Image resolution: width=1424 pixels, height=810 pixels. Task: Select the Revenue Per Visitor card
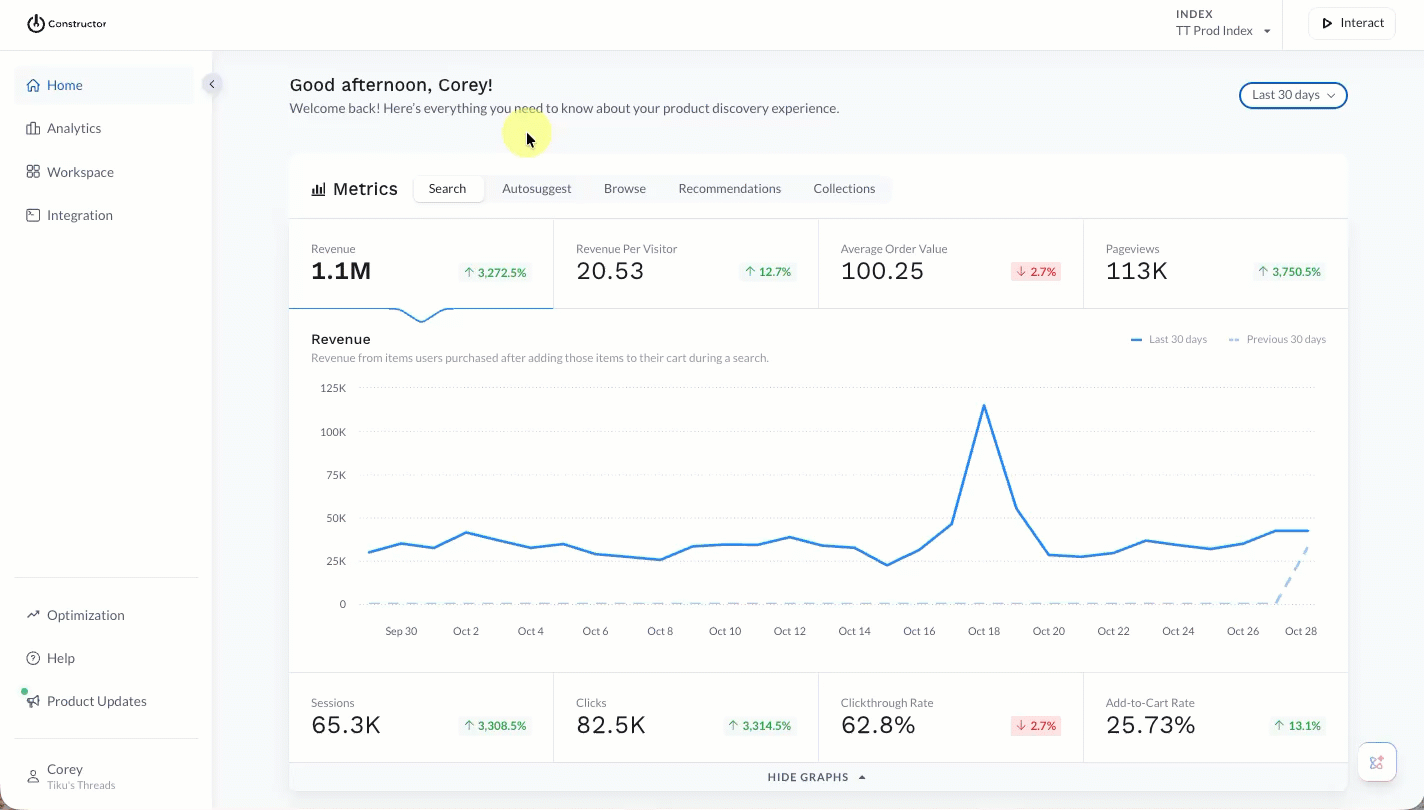tap(686, 264)
